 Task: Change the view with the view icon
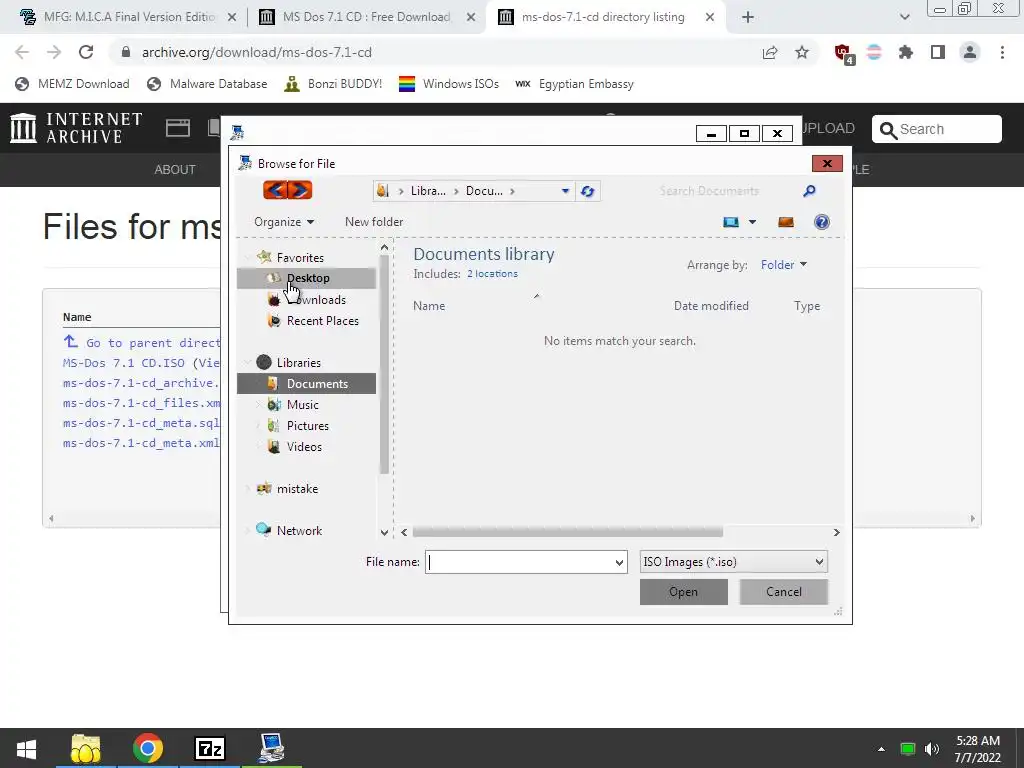731,222
